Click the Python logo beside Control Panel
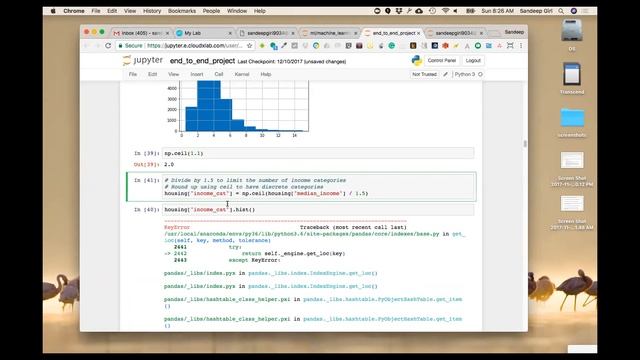The image size is (640, 360). click(416, 60)
